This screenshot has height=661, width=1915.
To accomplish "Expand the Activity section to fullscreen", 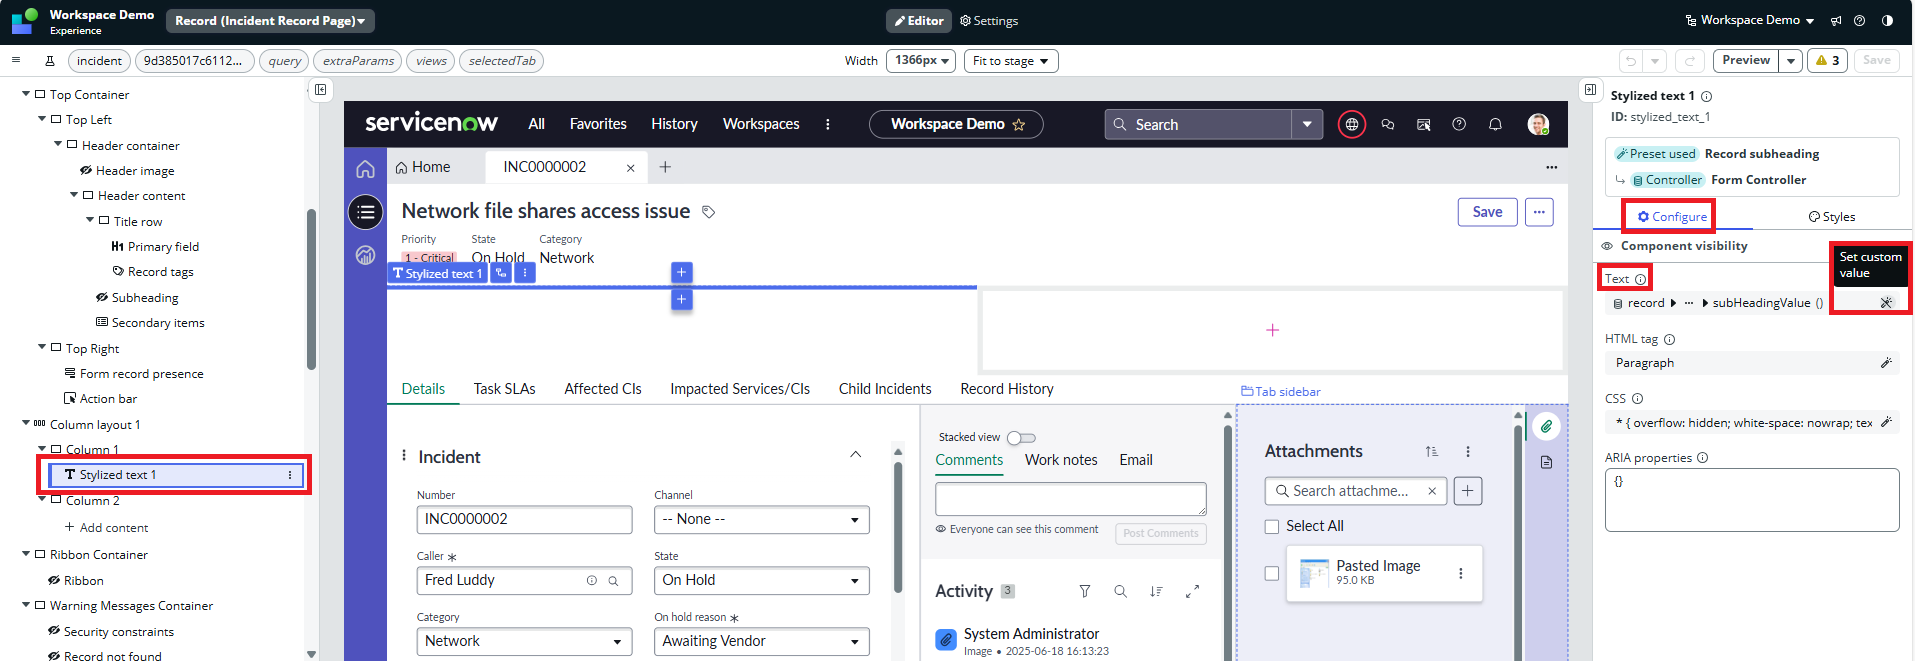I will [x=1192, y=592].
